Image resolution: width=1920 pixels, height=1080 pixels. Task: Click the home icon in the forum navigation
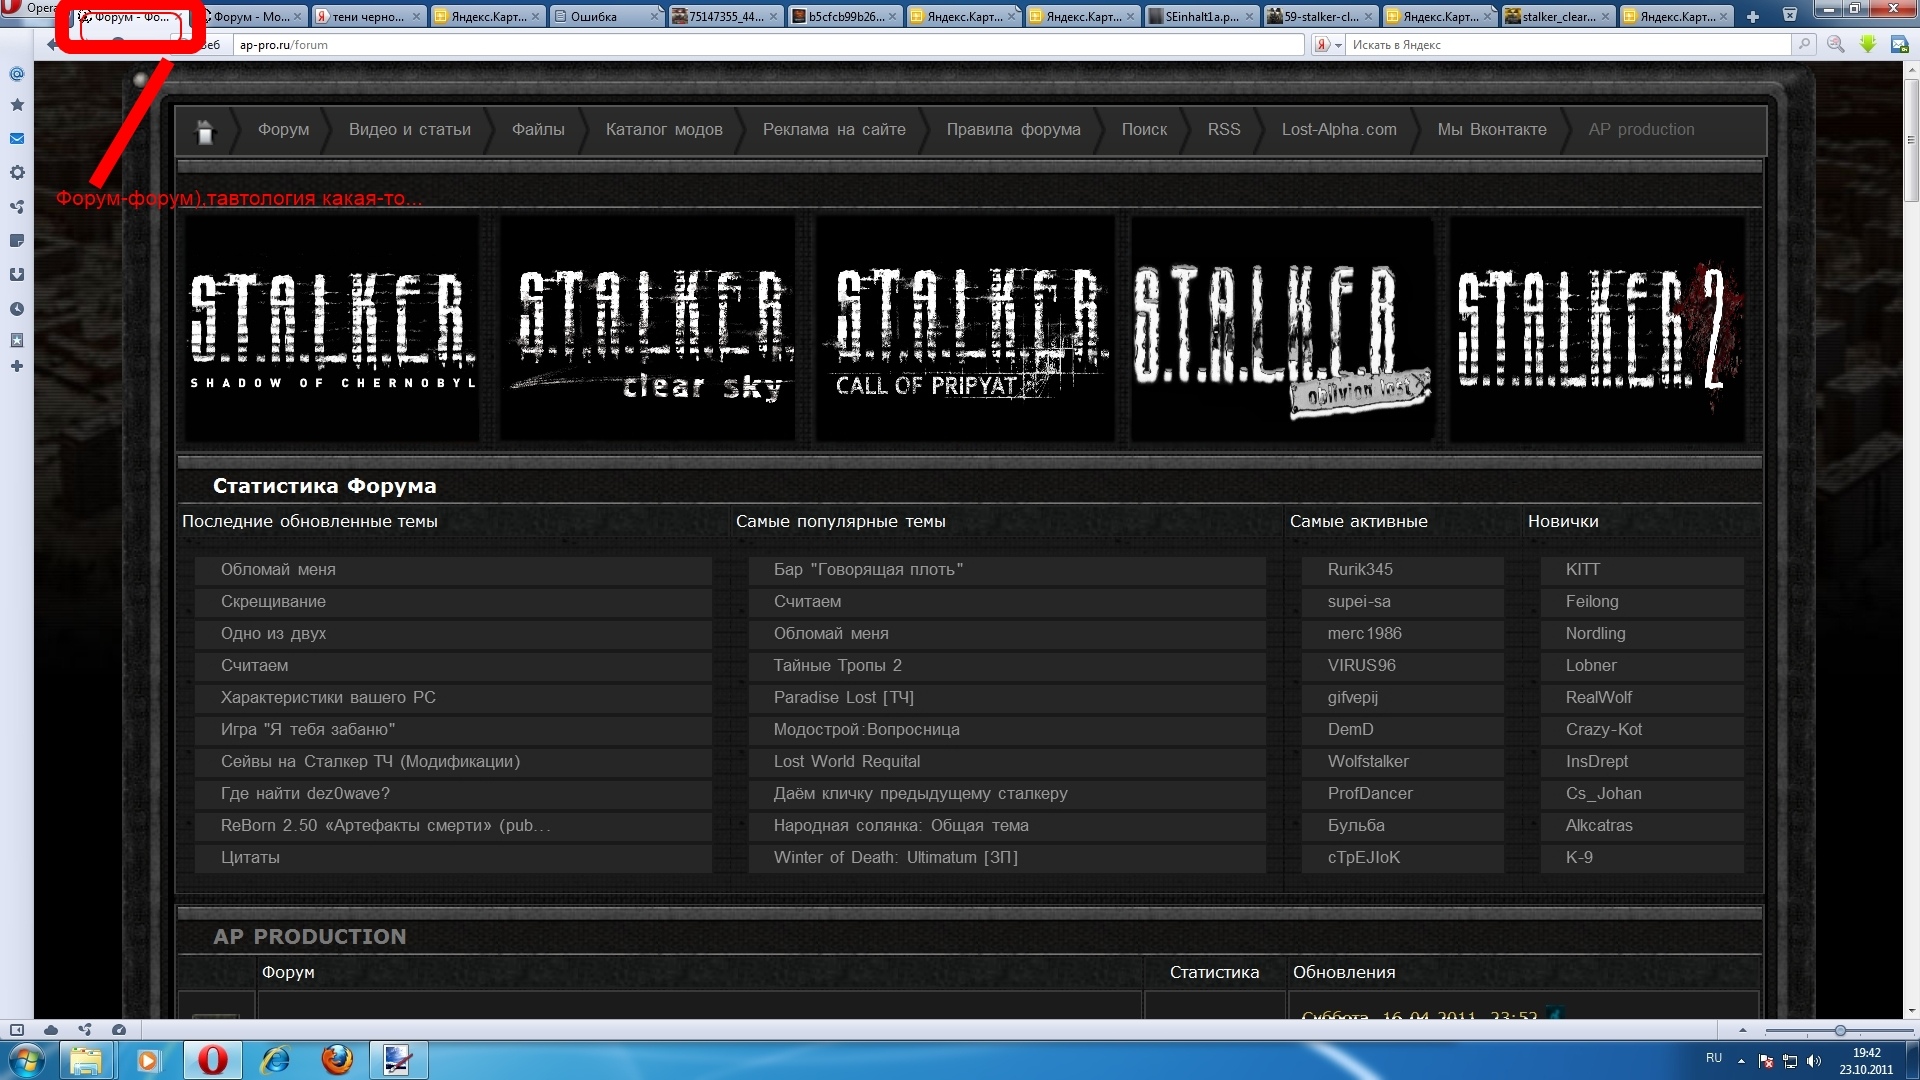pyautogui.click(x=205, y=131)
